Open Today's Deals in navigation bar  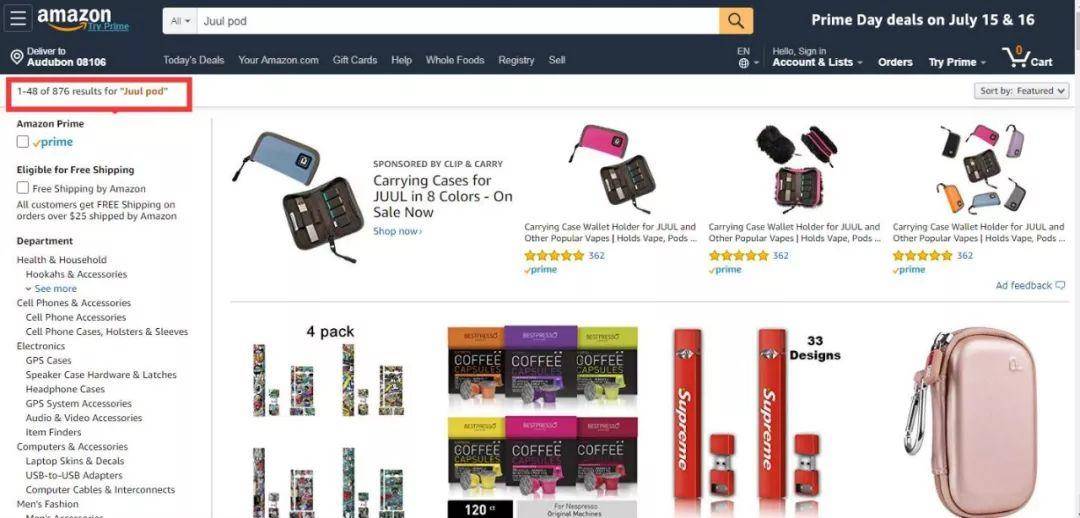point(194,60)
